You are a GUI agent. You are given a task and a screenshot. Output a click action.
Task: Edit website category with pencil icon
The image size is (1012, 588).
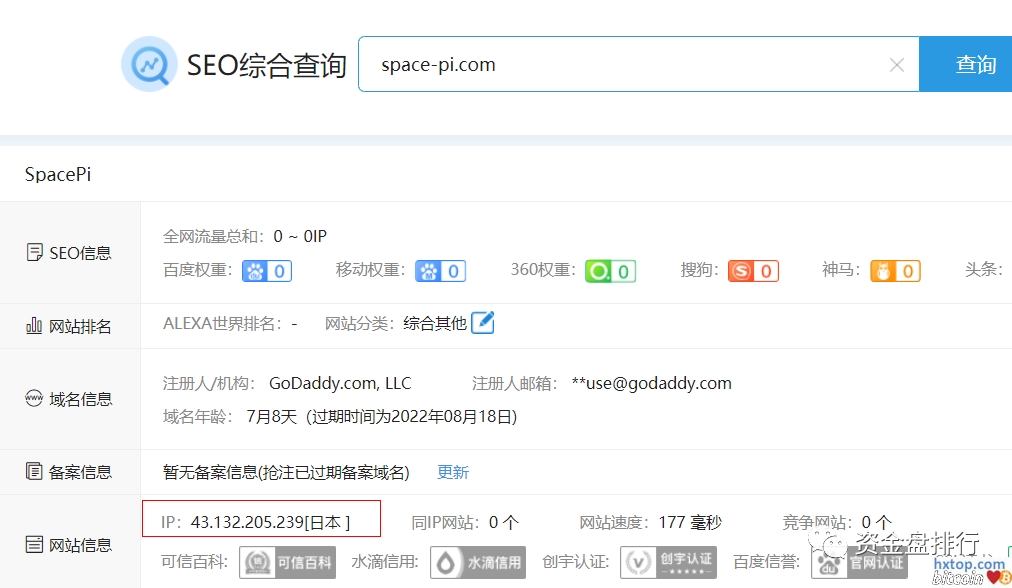point(483,323)
